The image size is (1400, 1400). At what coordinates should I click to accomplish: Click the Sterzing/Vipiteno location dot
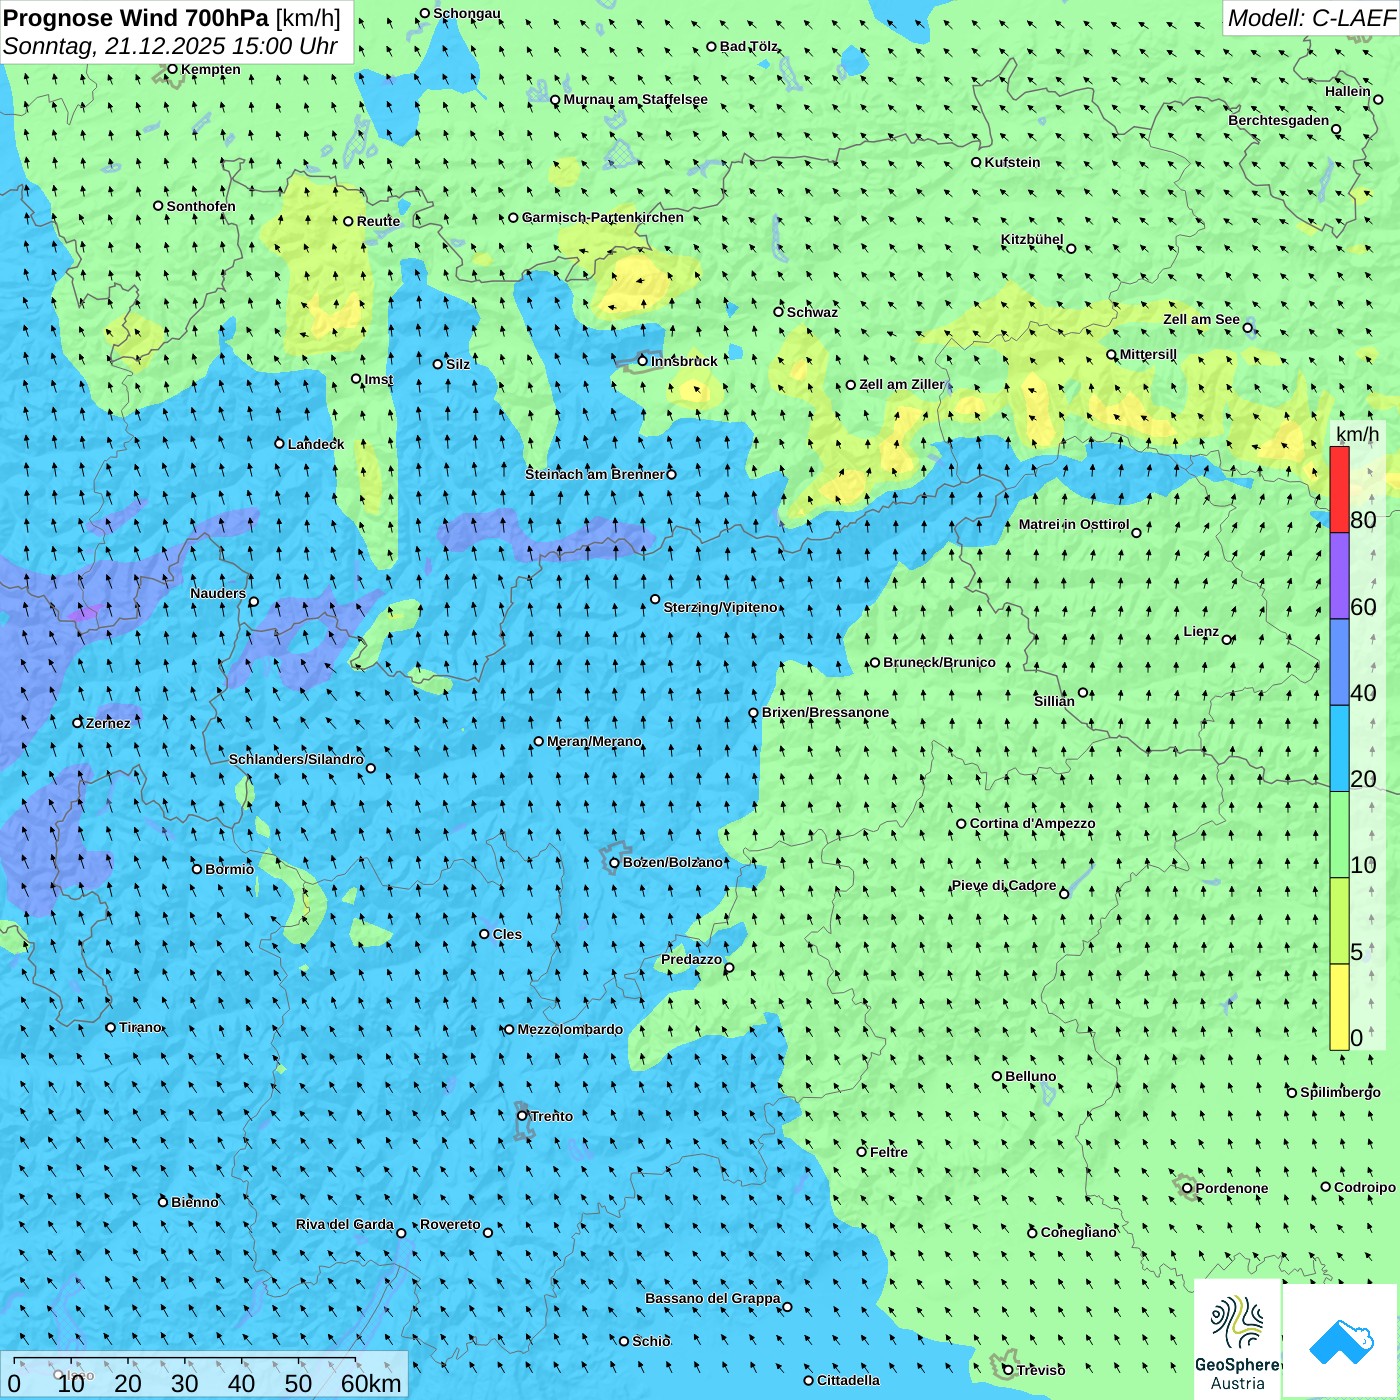[x=655, y=599]
